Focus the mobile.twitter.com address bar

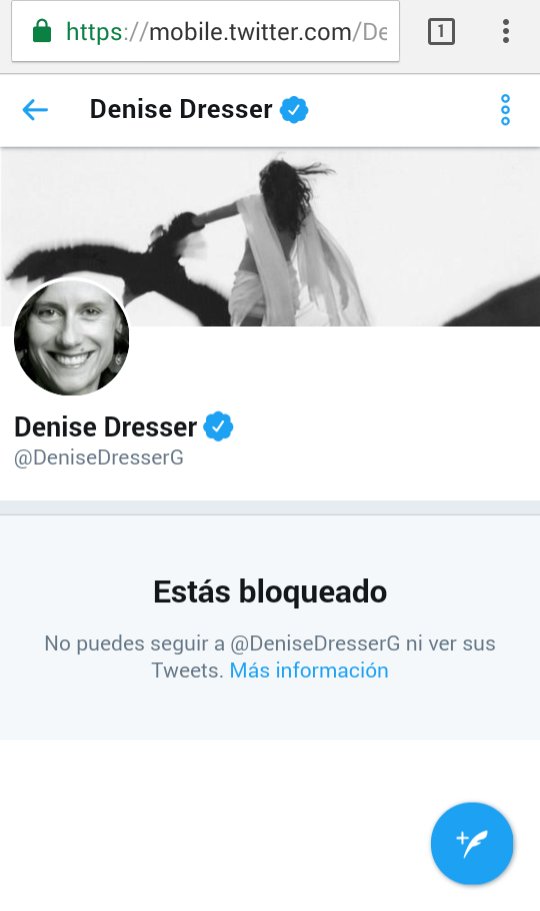pyautogui.click(x=205, y=31)
